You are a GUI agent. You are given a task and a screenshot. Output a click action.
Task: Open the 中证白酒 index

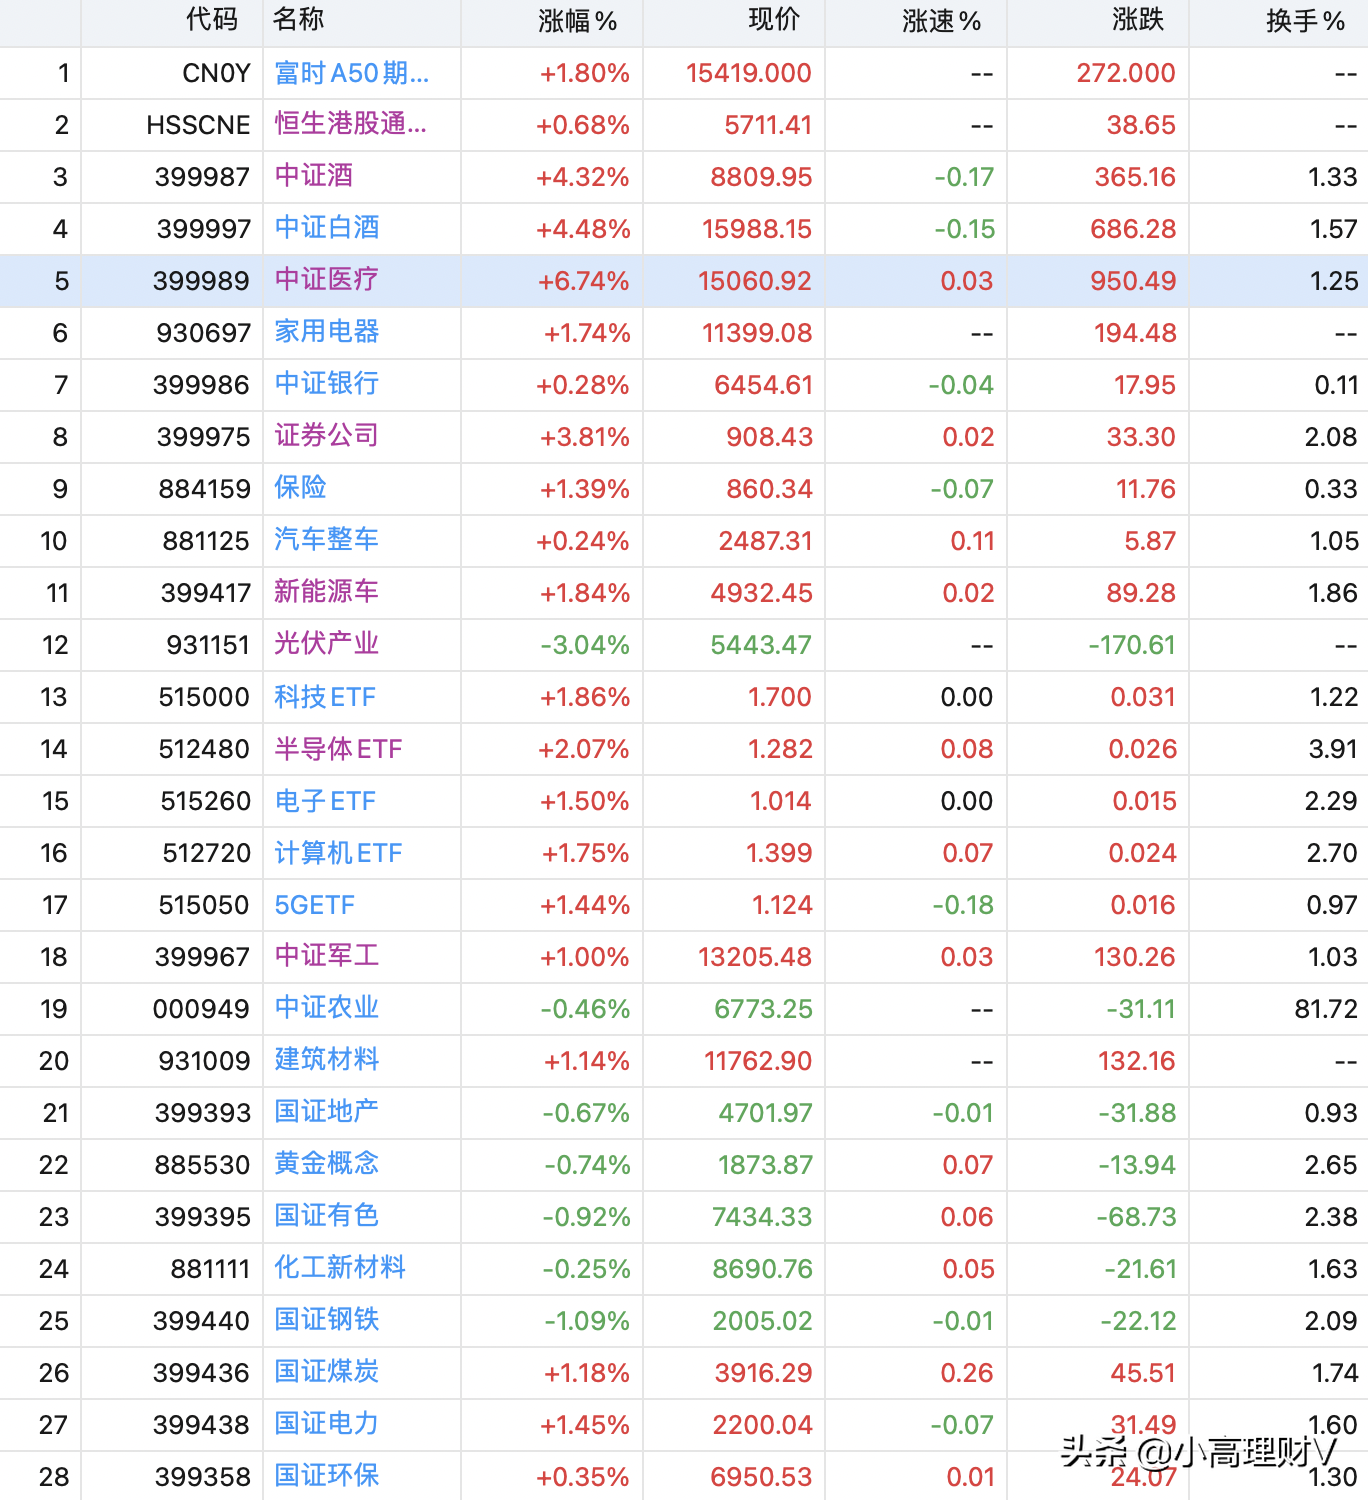click(x=326, y=229)
